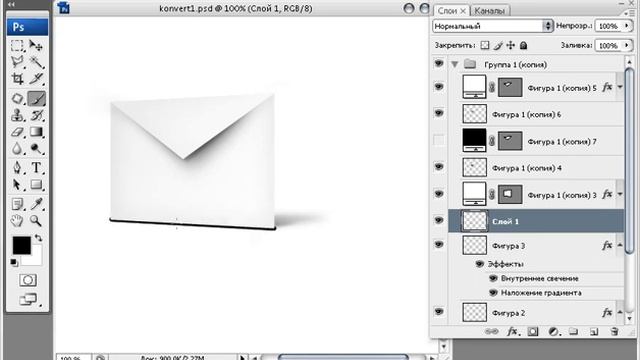Hide the Группа 1 (копия) group

click(x=439, y=64)
